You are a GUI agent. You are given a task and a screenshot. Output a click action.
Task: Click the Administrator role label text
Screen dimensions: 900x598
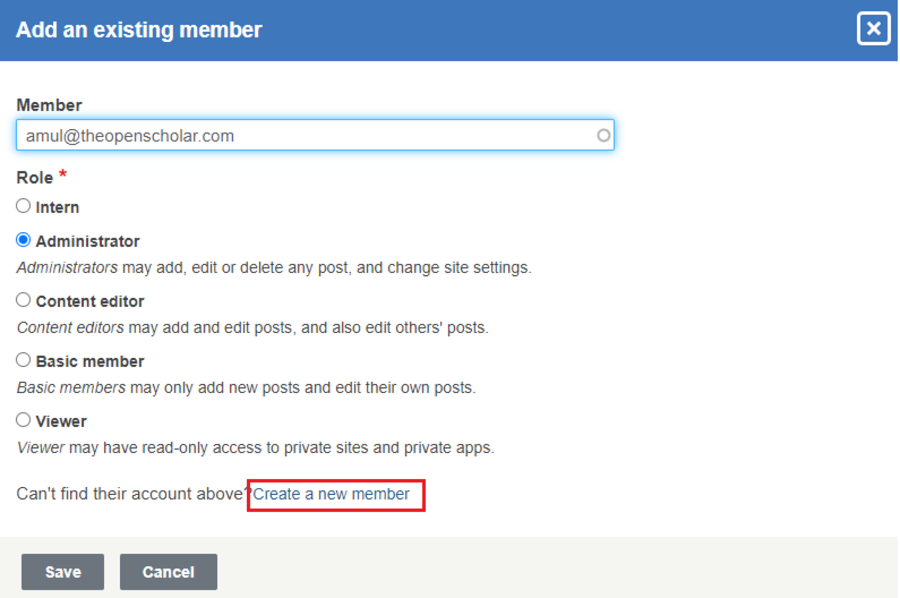pyautogui.click(x=87, y=242)
